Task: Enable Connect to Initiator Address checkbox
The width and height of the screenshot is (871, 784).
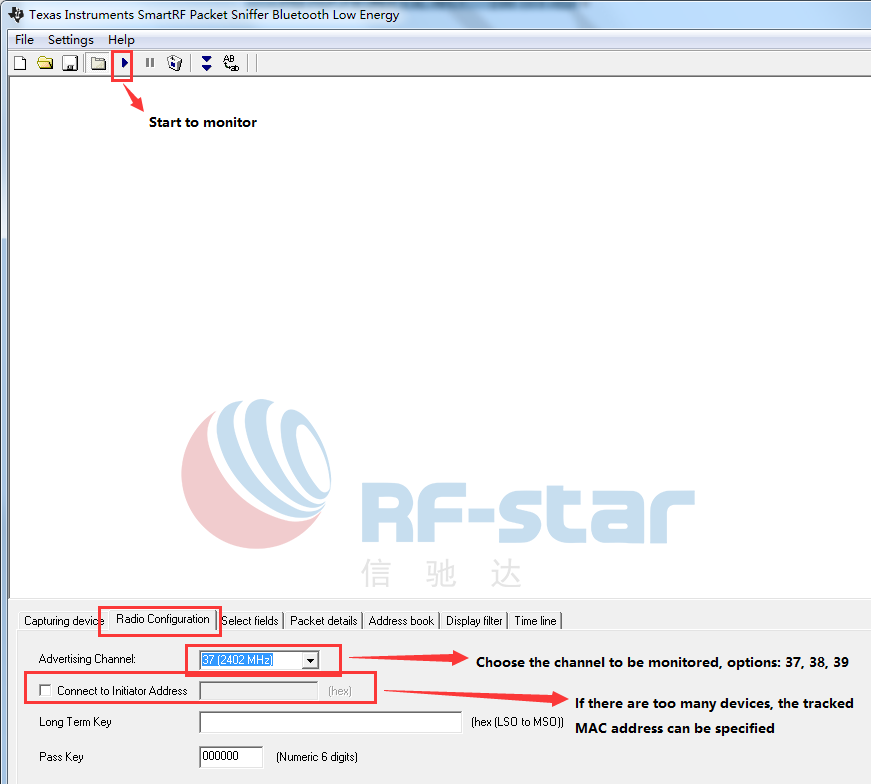Action: [x=46, y=690]
